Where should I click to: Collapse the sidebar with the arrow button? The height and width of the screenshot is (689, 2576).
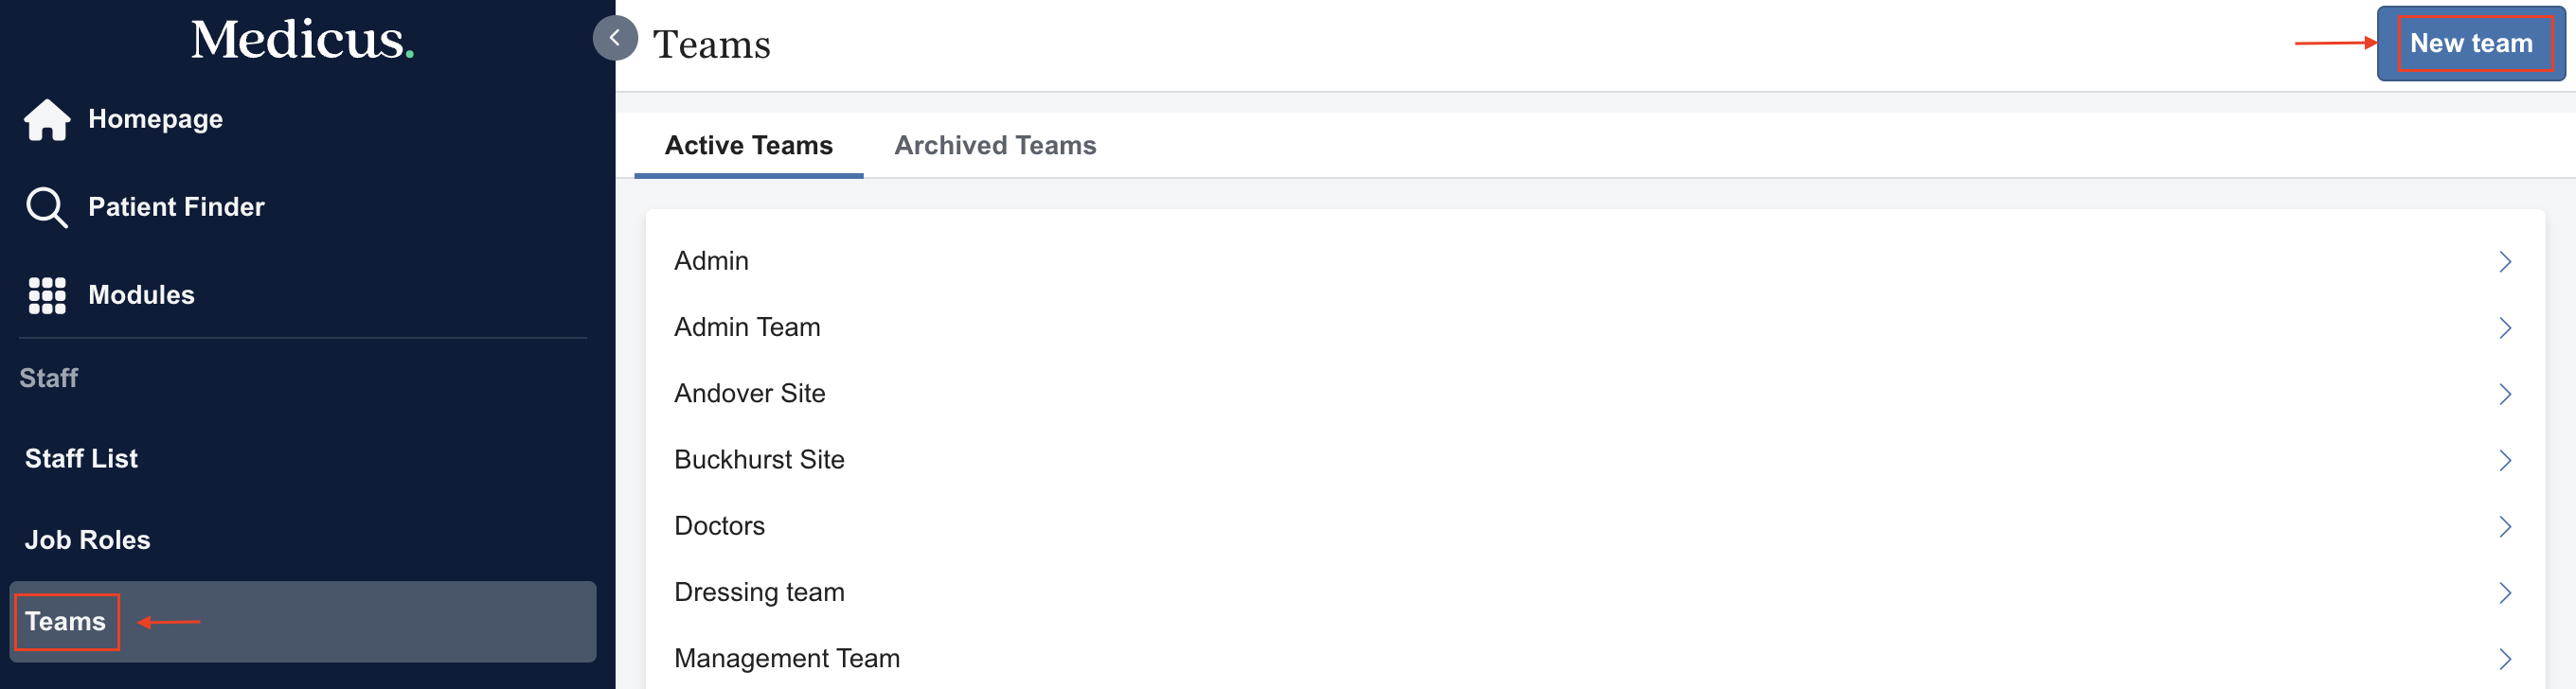615,38
